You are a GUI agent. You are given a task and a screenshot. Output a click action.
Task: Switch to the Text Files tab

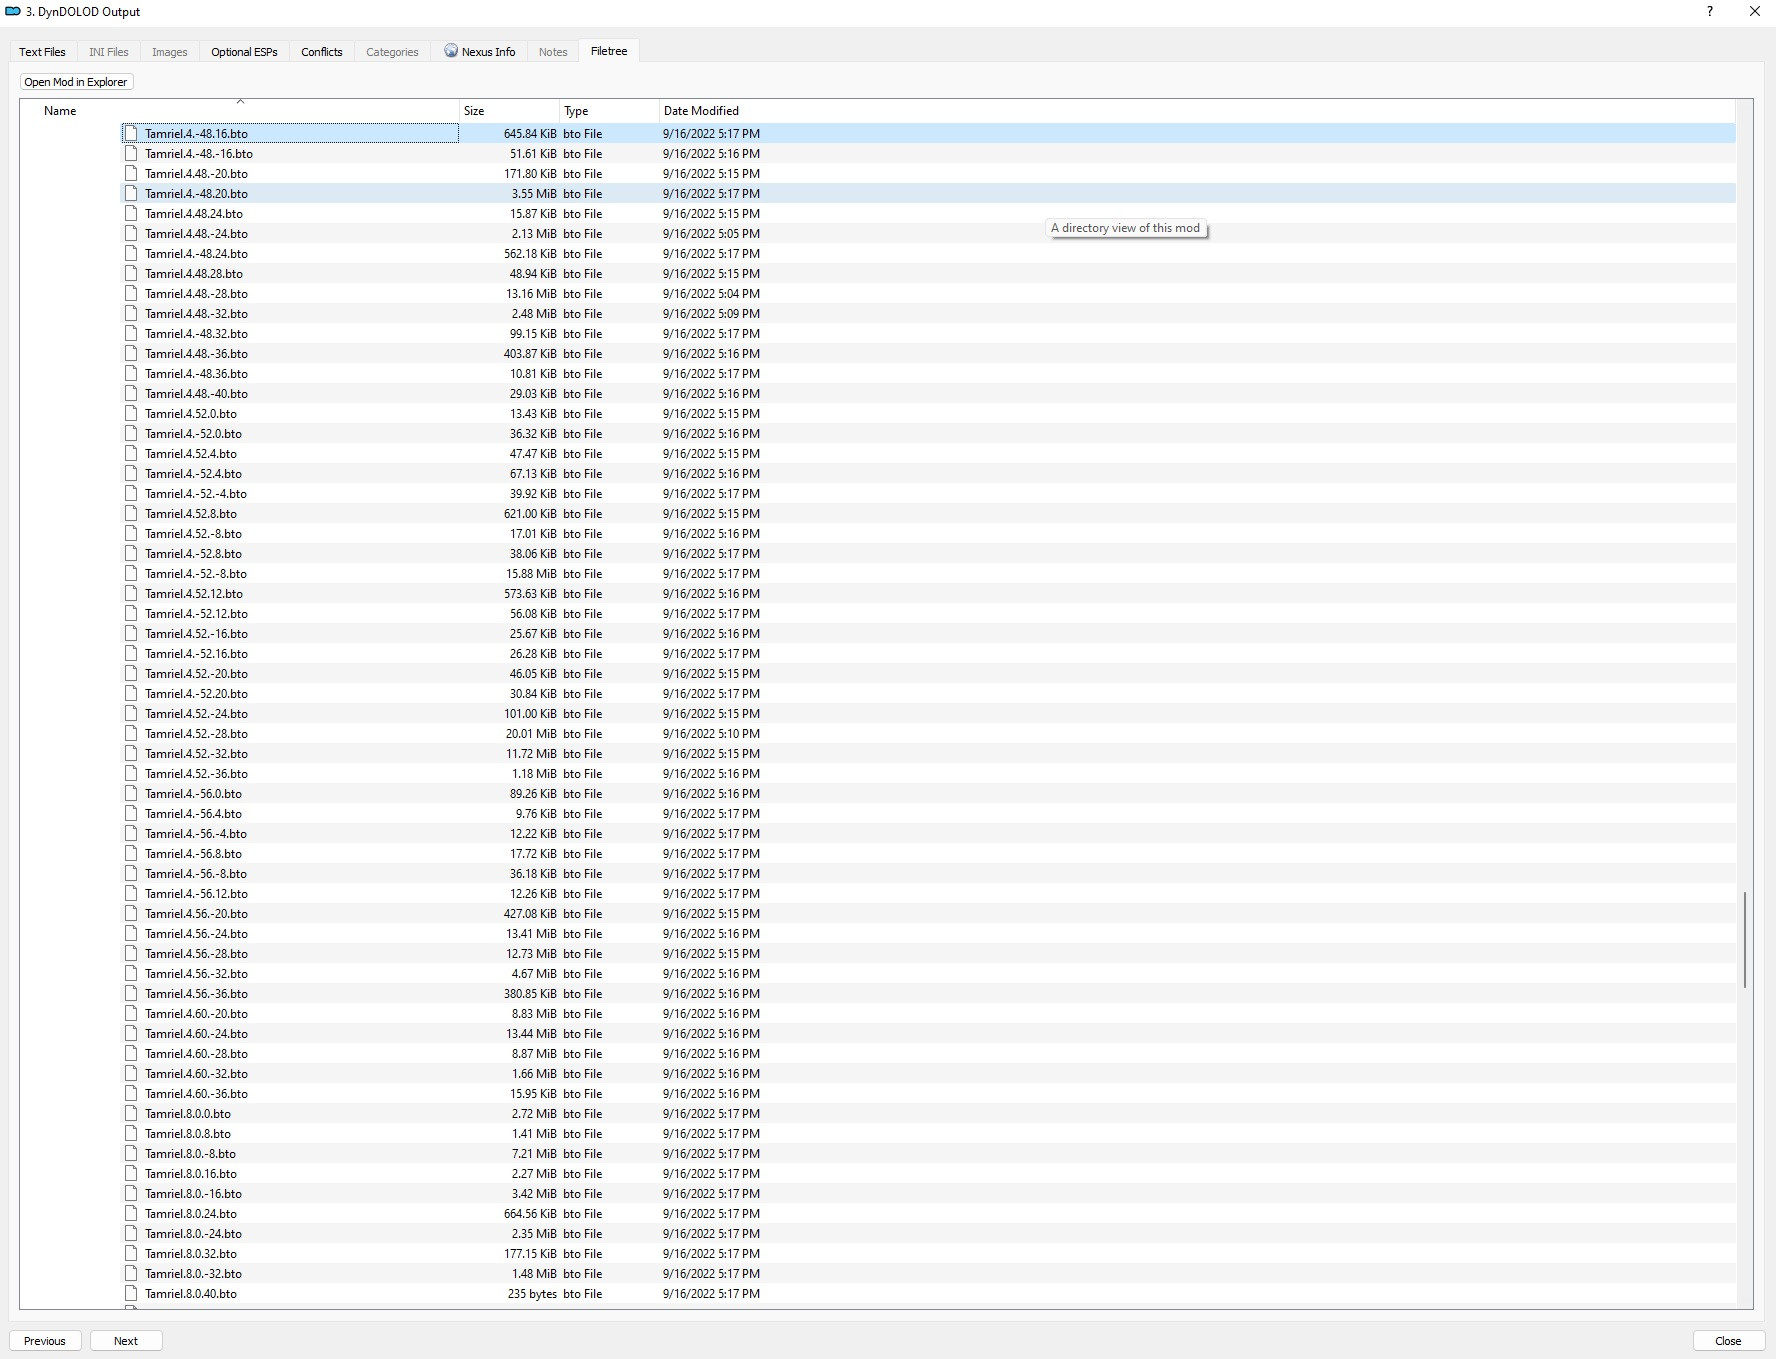42,52
